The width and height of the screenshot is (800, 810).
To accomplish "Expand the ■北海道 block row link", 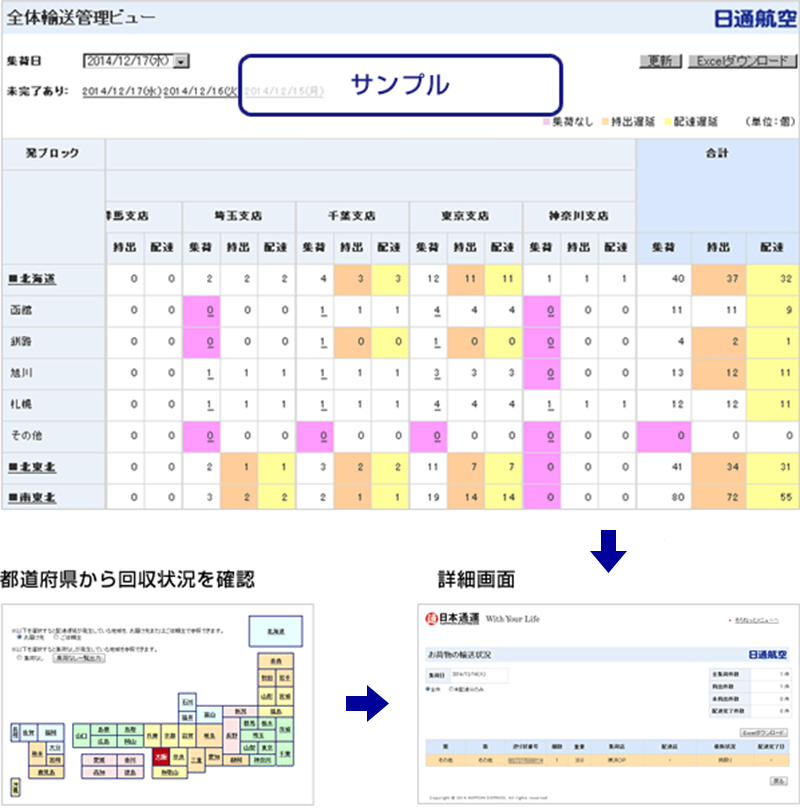I will pos(32,279).
